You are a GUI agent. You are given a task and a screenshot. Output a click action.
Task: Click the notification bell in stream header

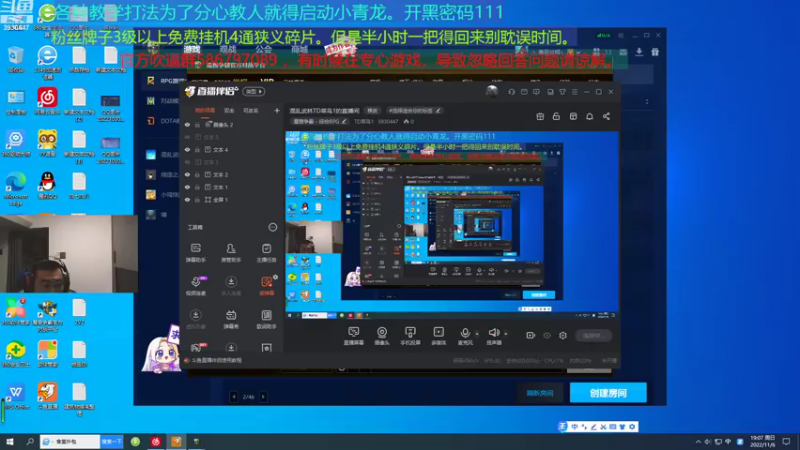tap(589, 116)
